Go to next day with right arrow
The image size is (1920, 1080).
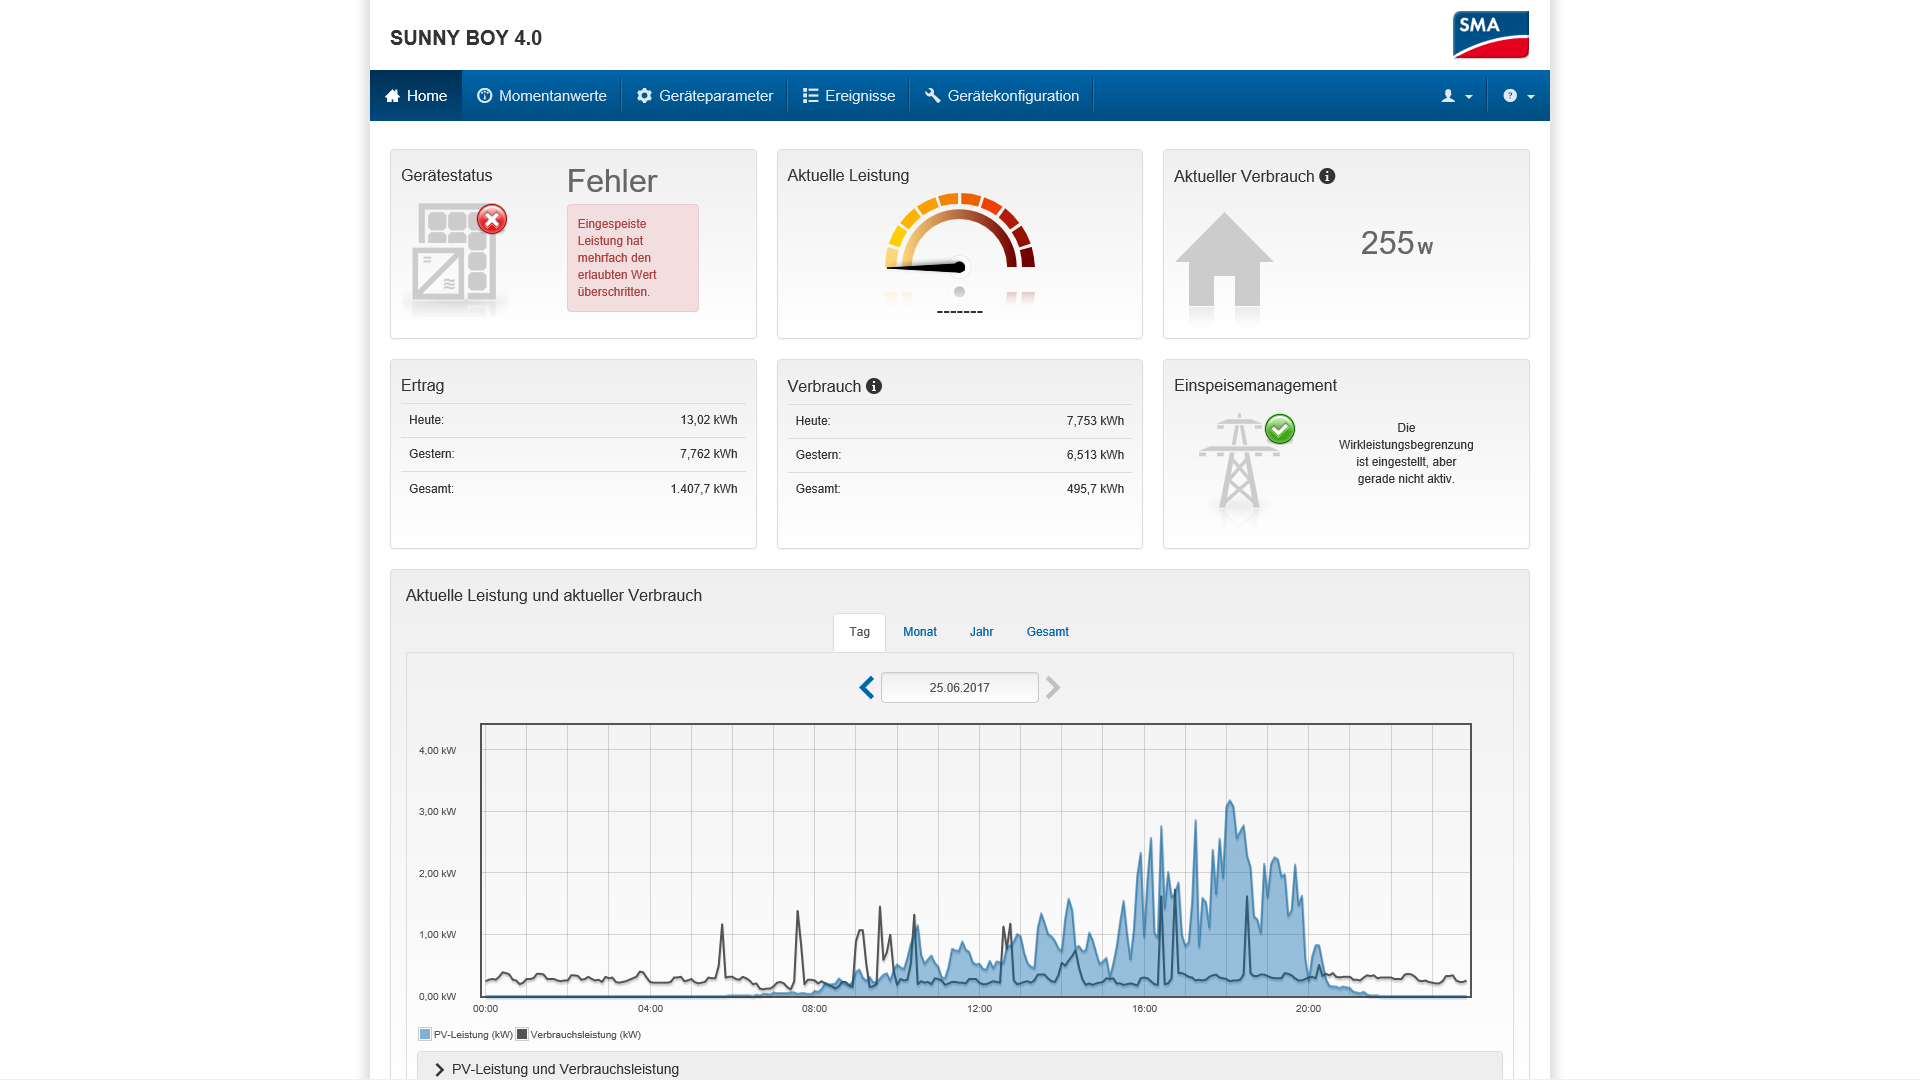tap(1053, 688)
